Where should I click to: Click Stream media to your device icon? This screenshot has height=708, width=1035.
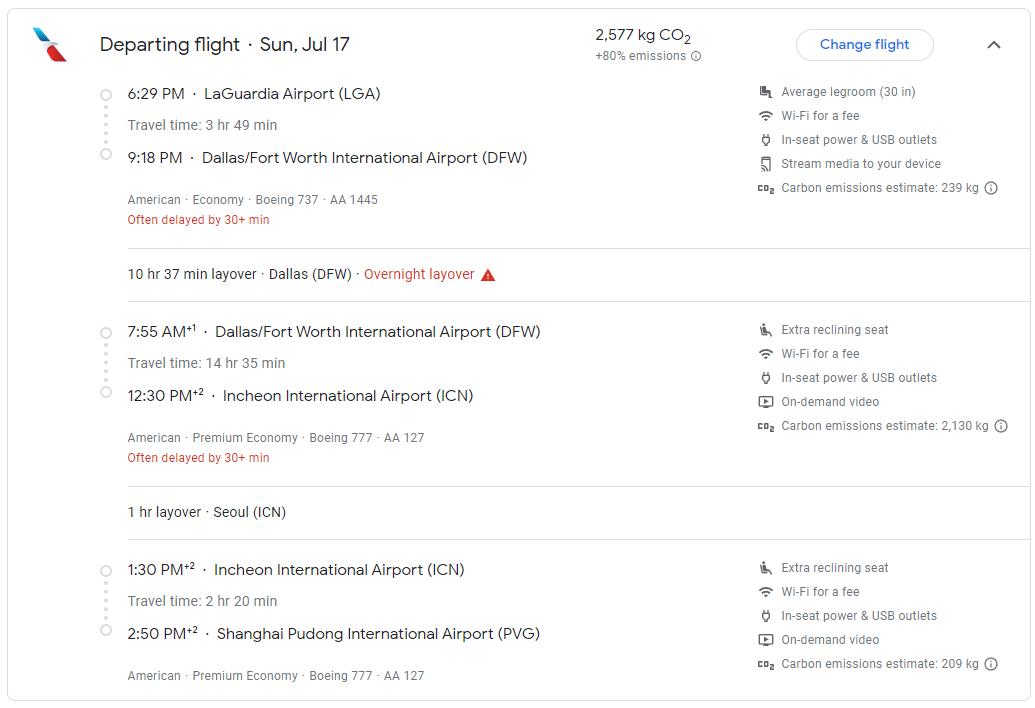coord(766,164)
